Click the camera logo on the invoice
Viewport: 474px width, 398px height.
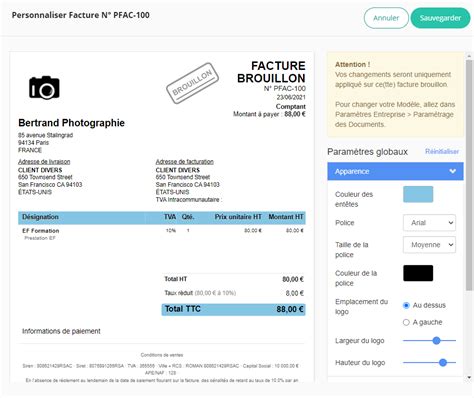click(44, 87)
